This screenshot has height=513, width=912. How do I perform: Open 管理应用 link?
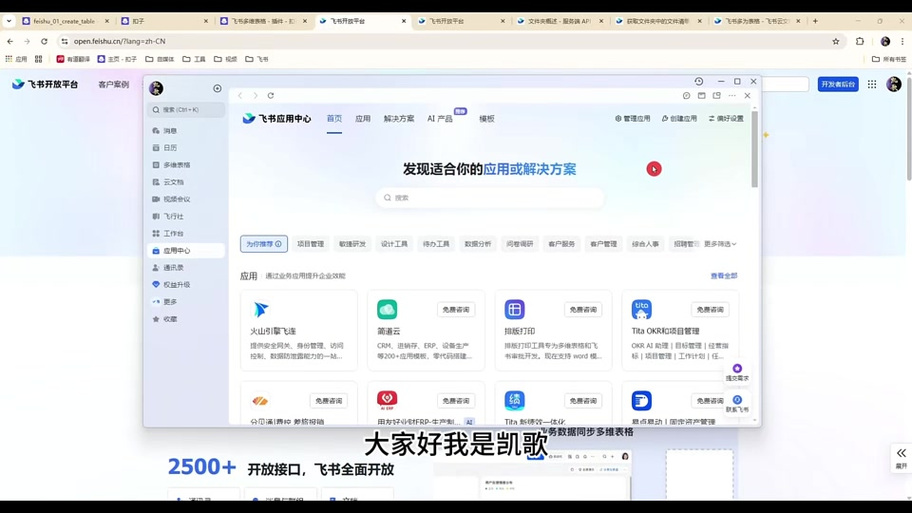tap(633, 119)
